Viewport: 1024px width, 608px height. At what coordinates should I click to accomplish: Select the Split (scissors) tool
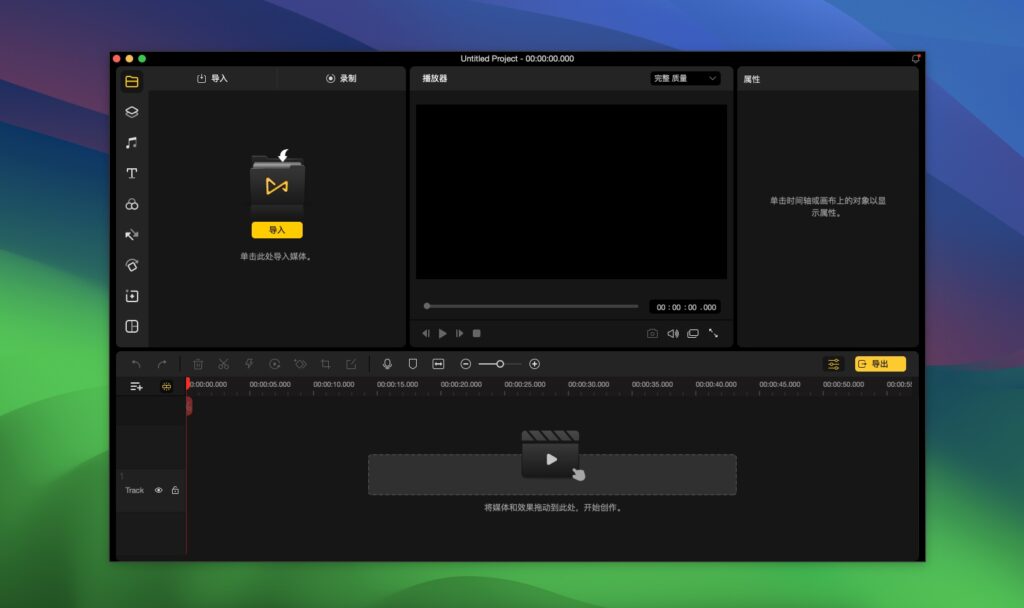point(223,364)
